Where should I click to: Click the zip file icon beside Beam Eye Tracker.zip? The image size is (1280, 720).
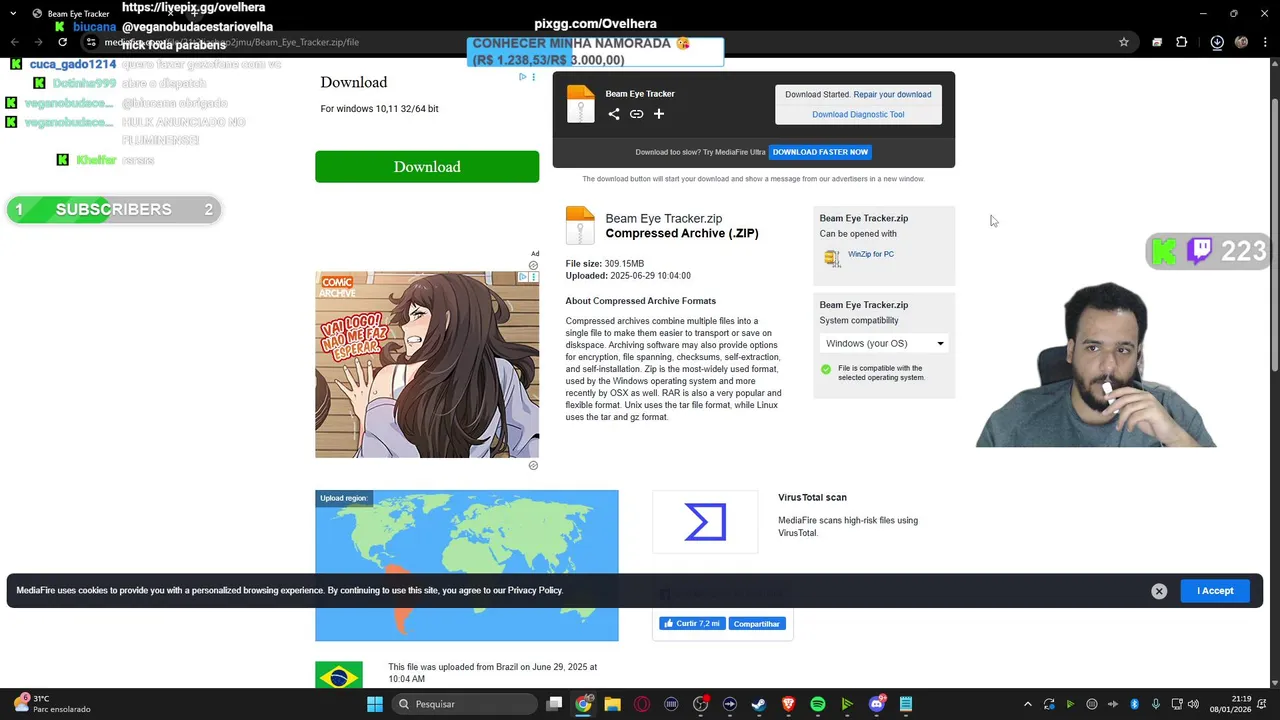click(x=580, y=226)
